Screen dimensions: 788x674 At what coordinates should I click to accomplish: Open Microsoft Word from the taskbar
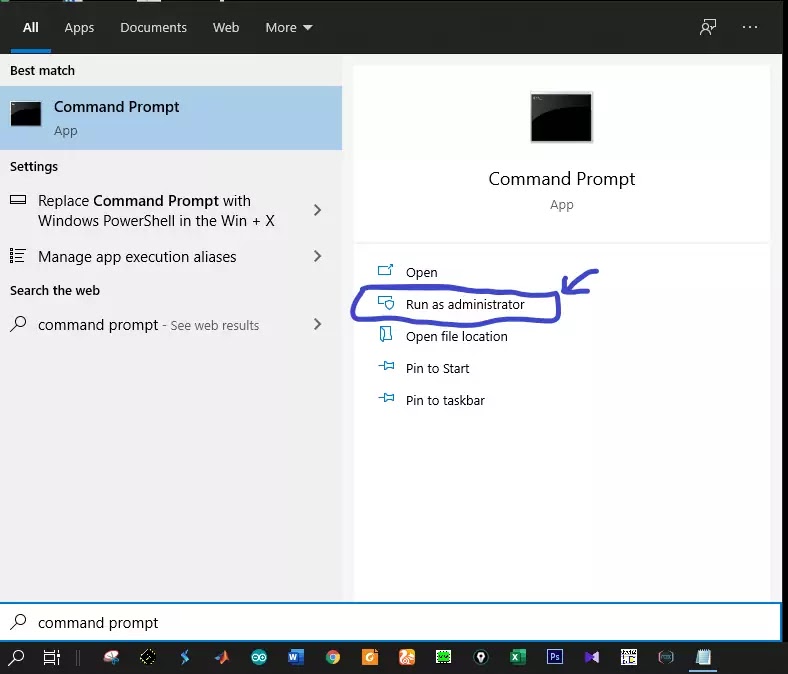[296, 657]
